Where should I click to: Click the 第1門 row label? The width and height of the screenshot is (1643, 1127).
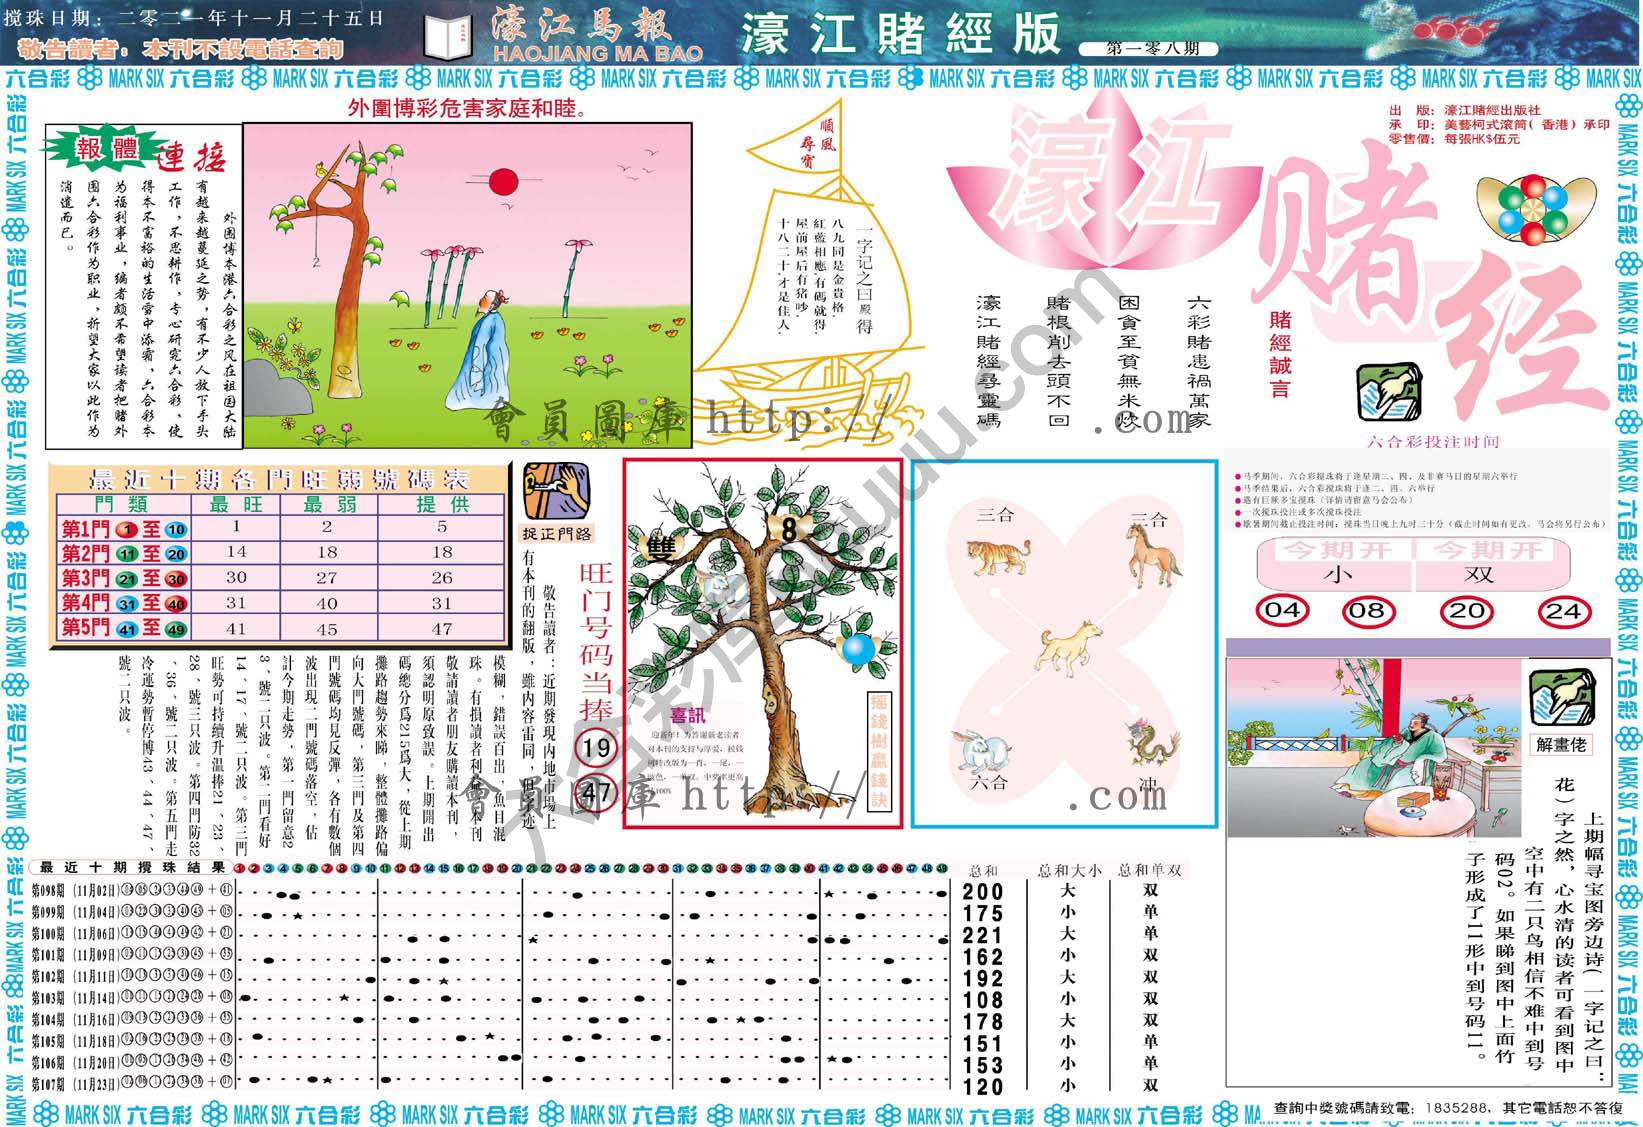(125, 529)
